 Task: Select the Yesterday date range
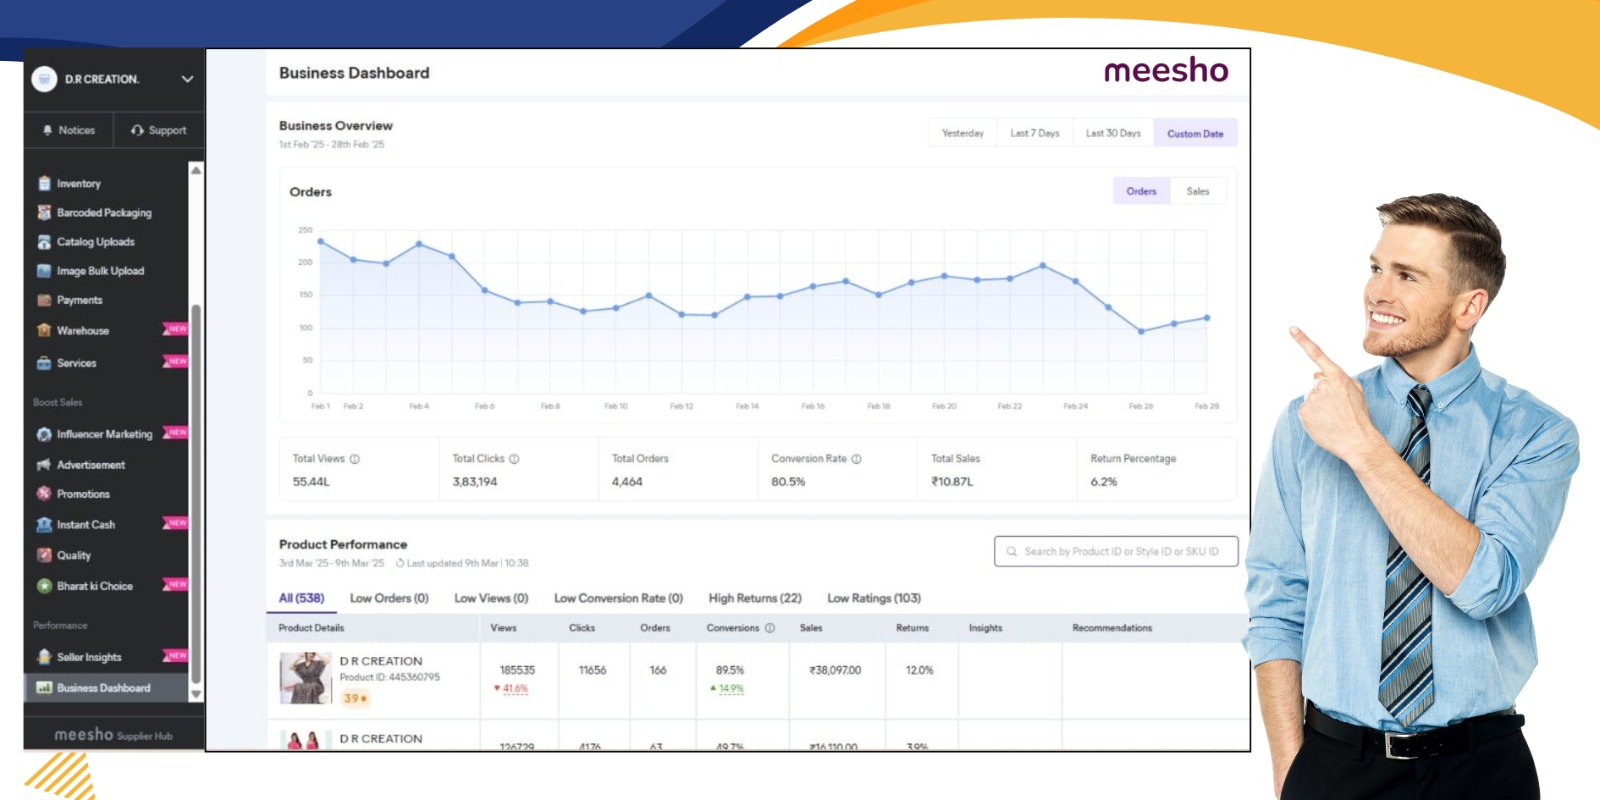[963, 133]
